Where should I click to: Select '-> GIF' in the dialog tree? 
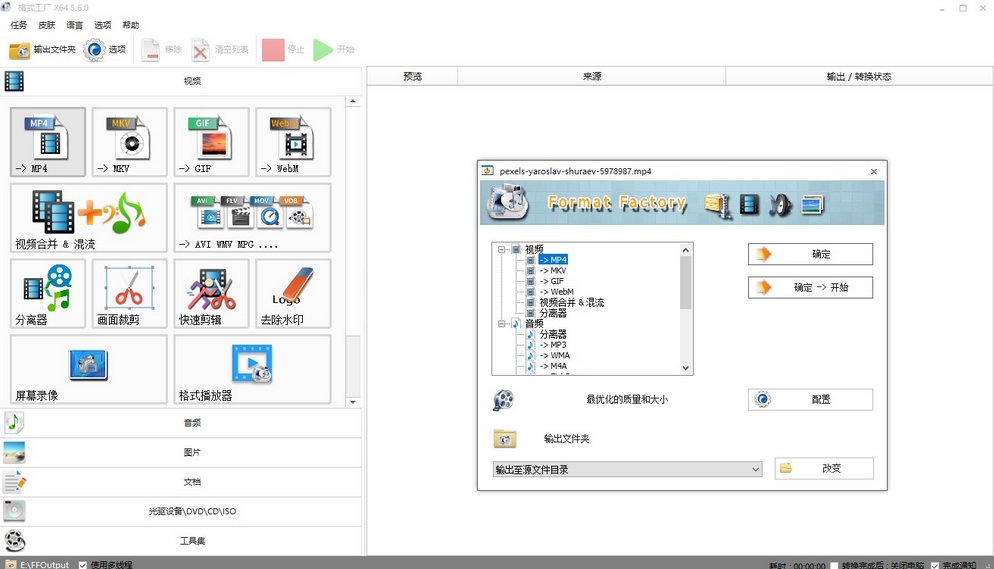click(552, 281)
